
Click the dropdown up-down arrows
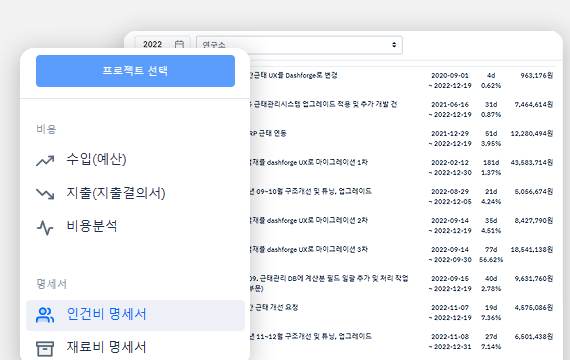(x=394, y=45)
